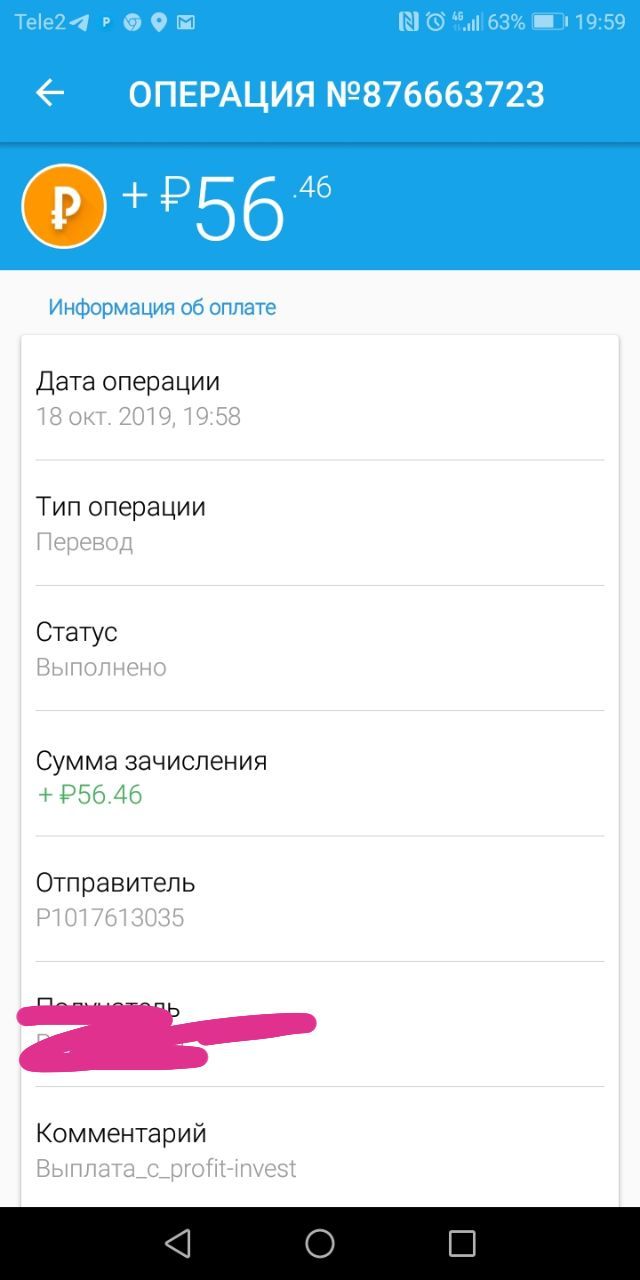Tap the comment text Выплата_с_profit-invest
Viewport: 640px width, 1280px height.
(x=166, y=1168)
